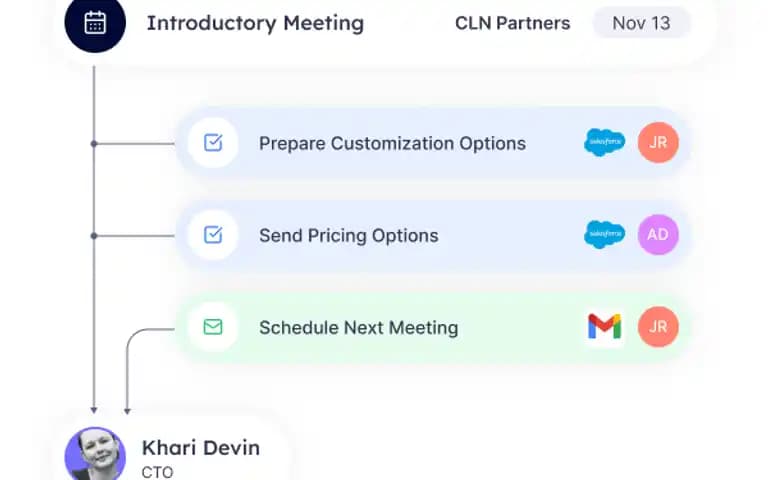
Task: Open the Nov 13 date pill
Action: [641, 23]
